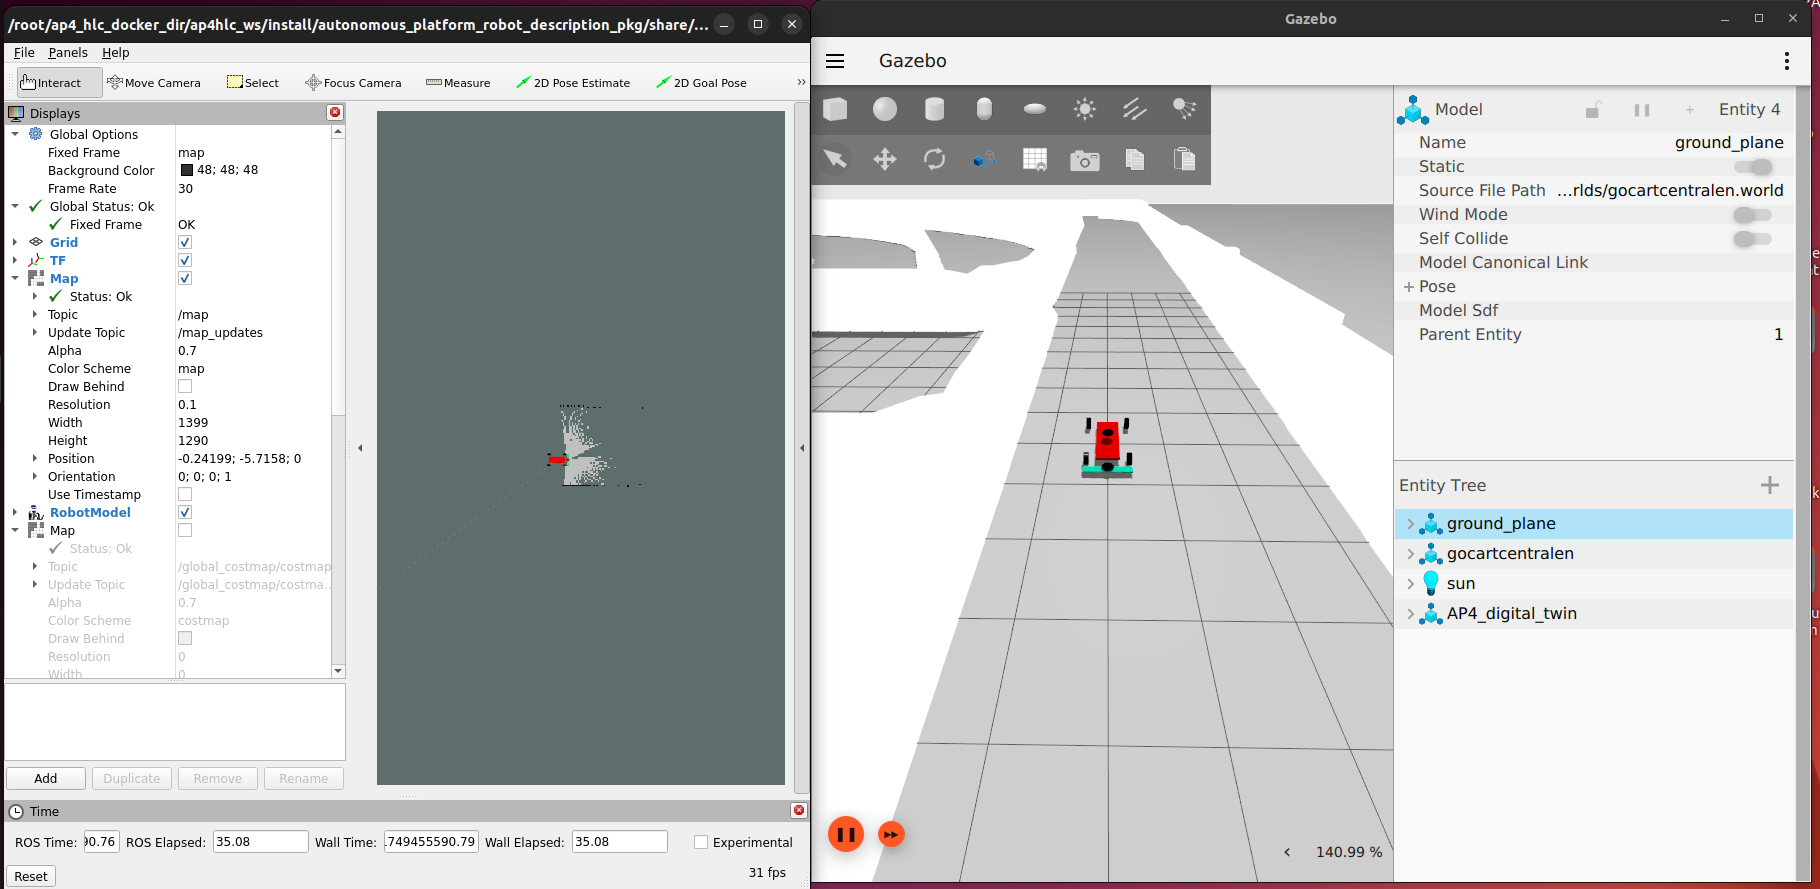The height and width of the screenshot is (889, 1820).
Task: Click the lock icon in Model inspector
Action: click(1593, 110)
